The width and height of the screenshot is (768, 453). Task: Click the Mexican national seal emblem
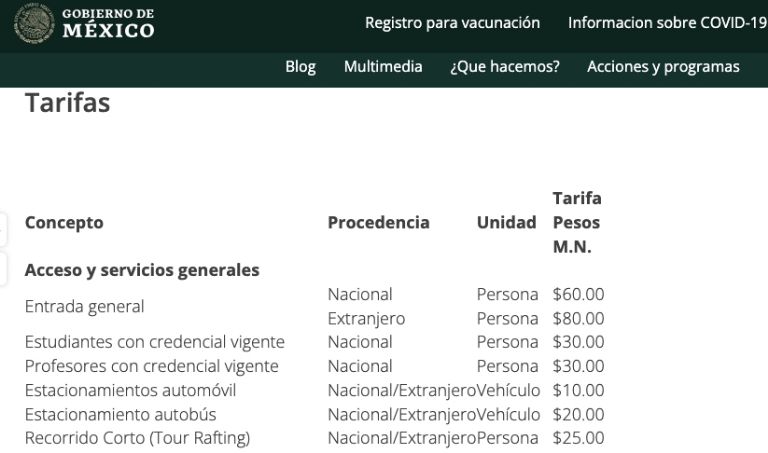click(x=33, y=23)
